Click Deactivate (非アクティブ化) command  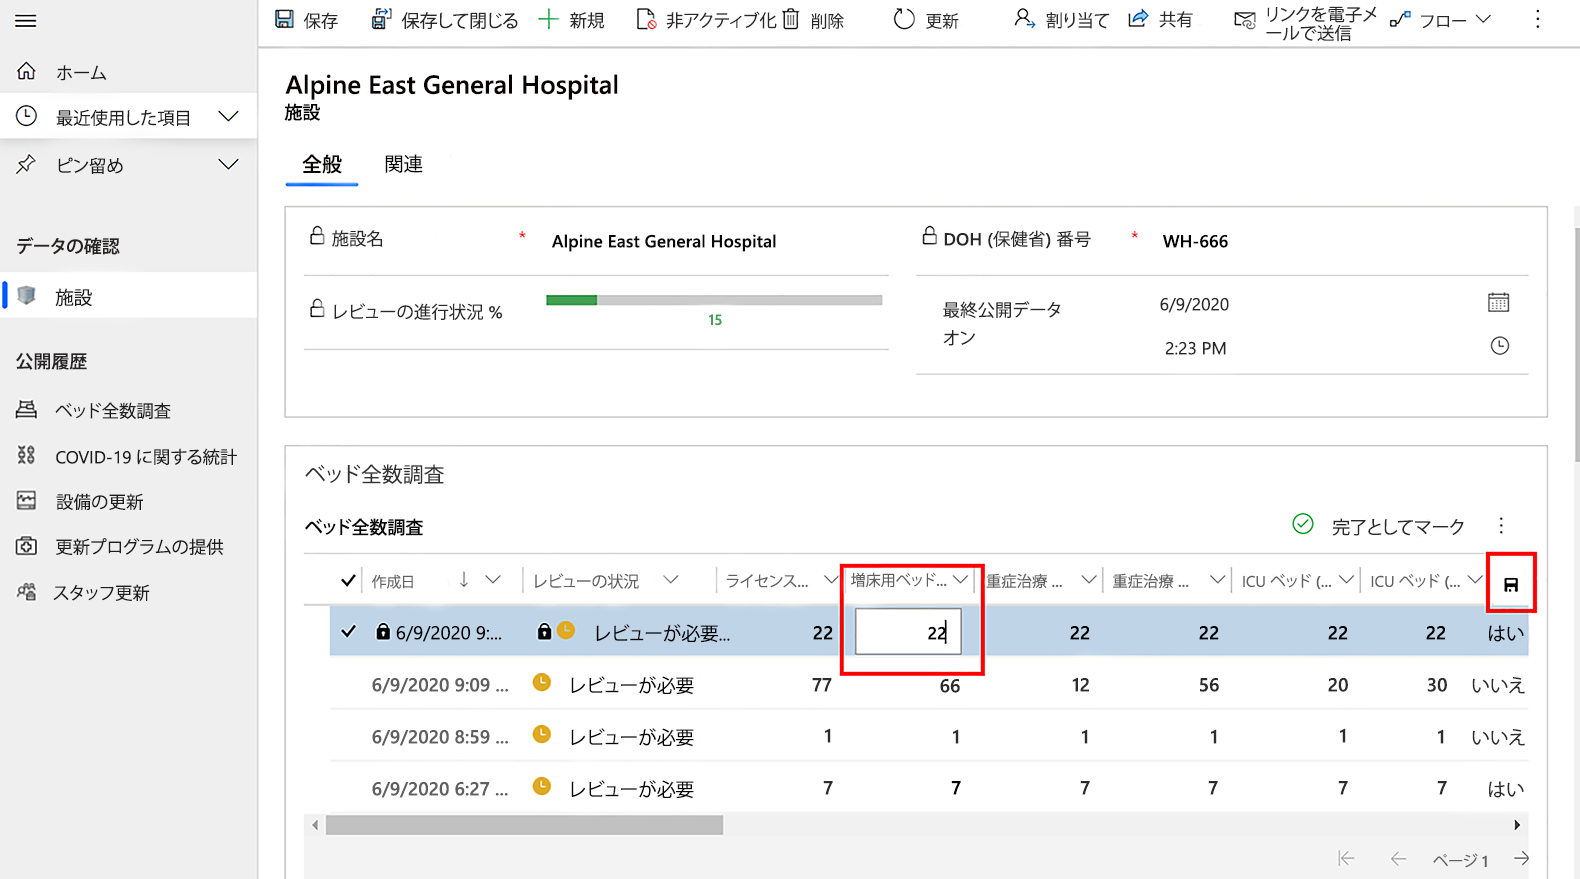click(x=706, y=20)
